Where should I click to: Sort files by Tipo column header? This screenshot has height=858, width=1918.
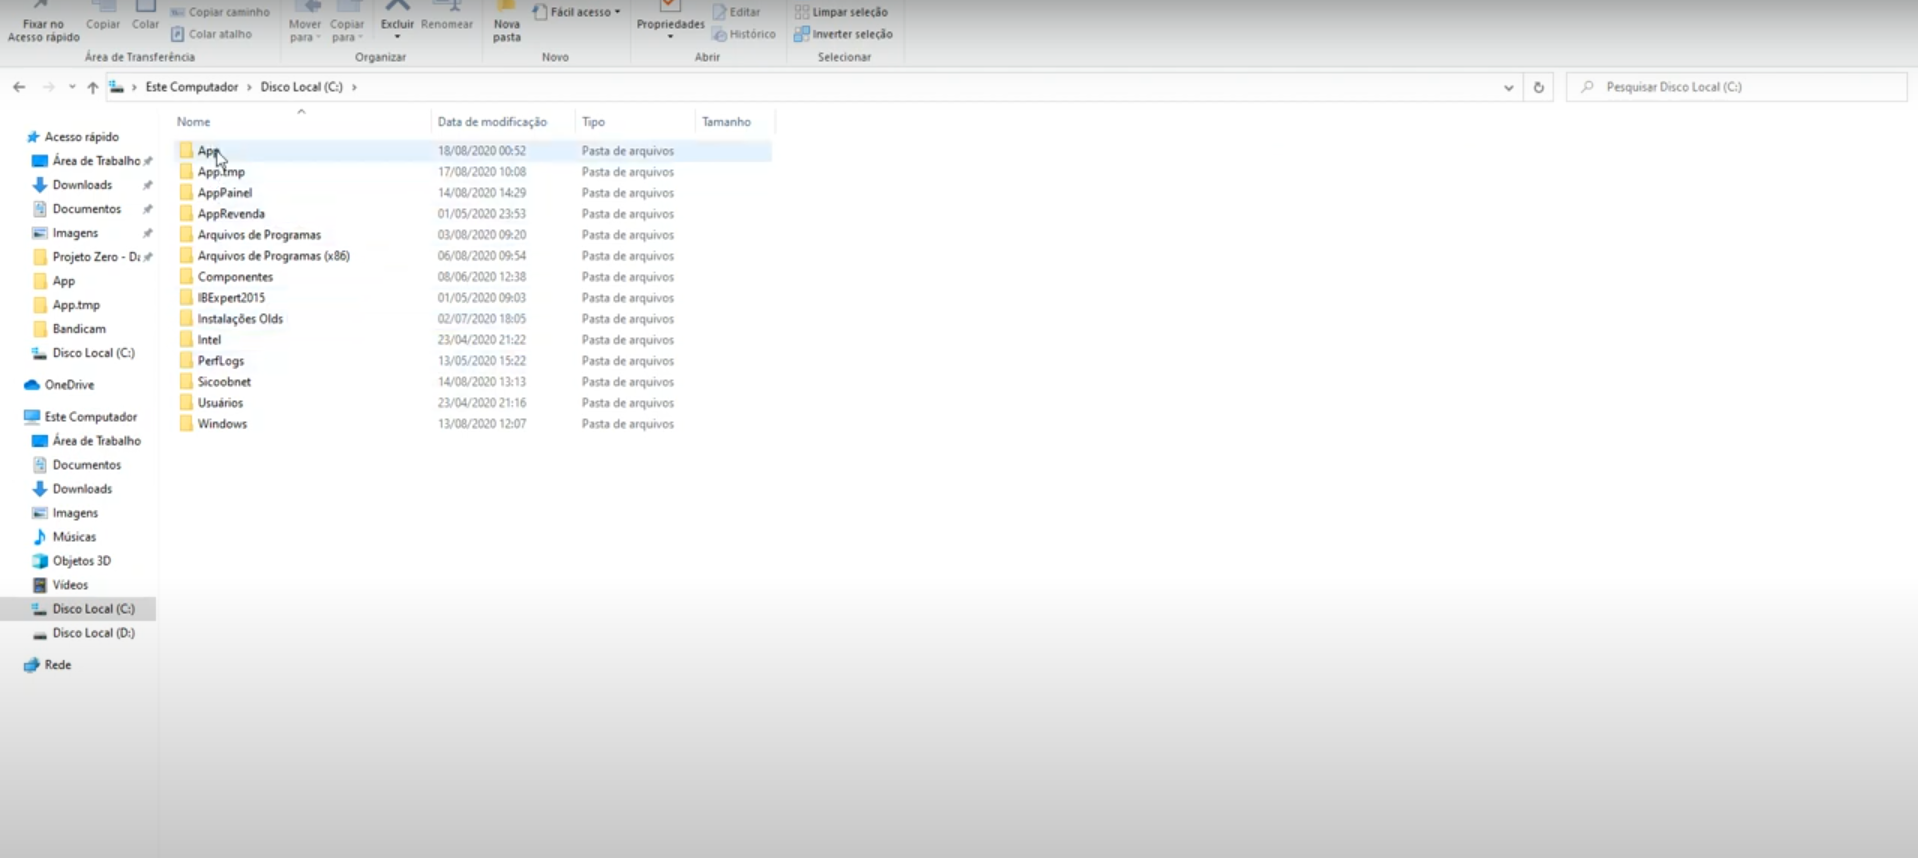(594, 122)
